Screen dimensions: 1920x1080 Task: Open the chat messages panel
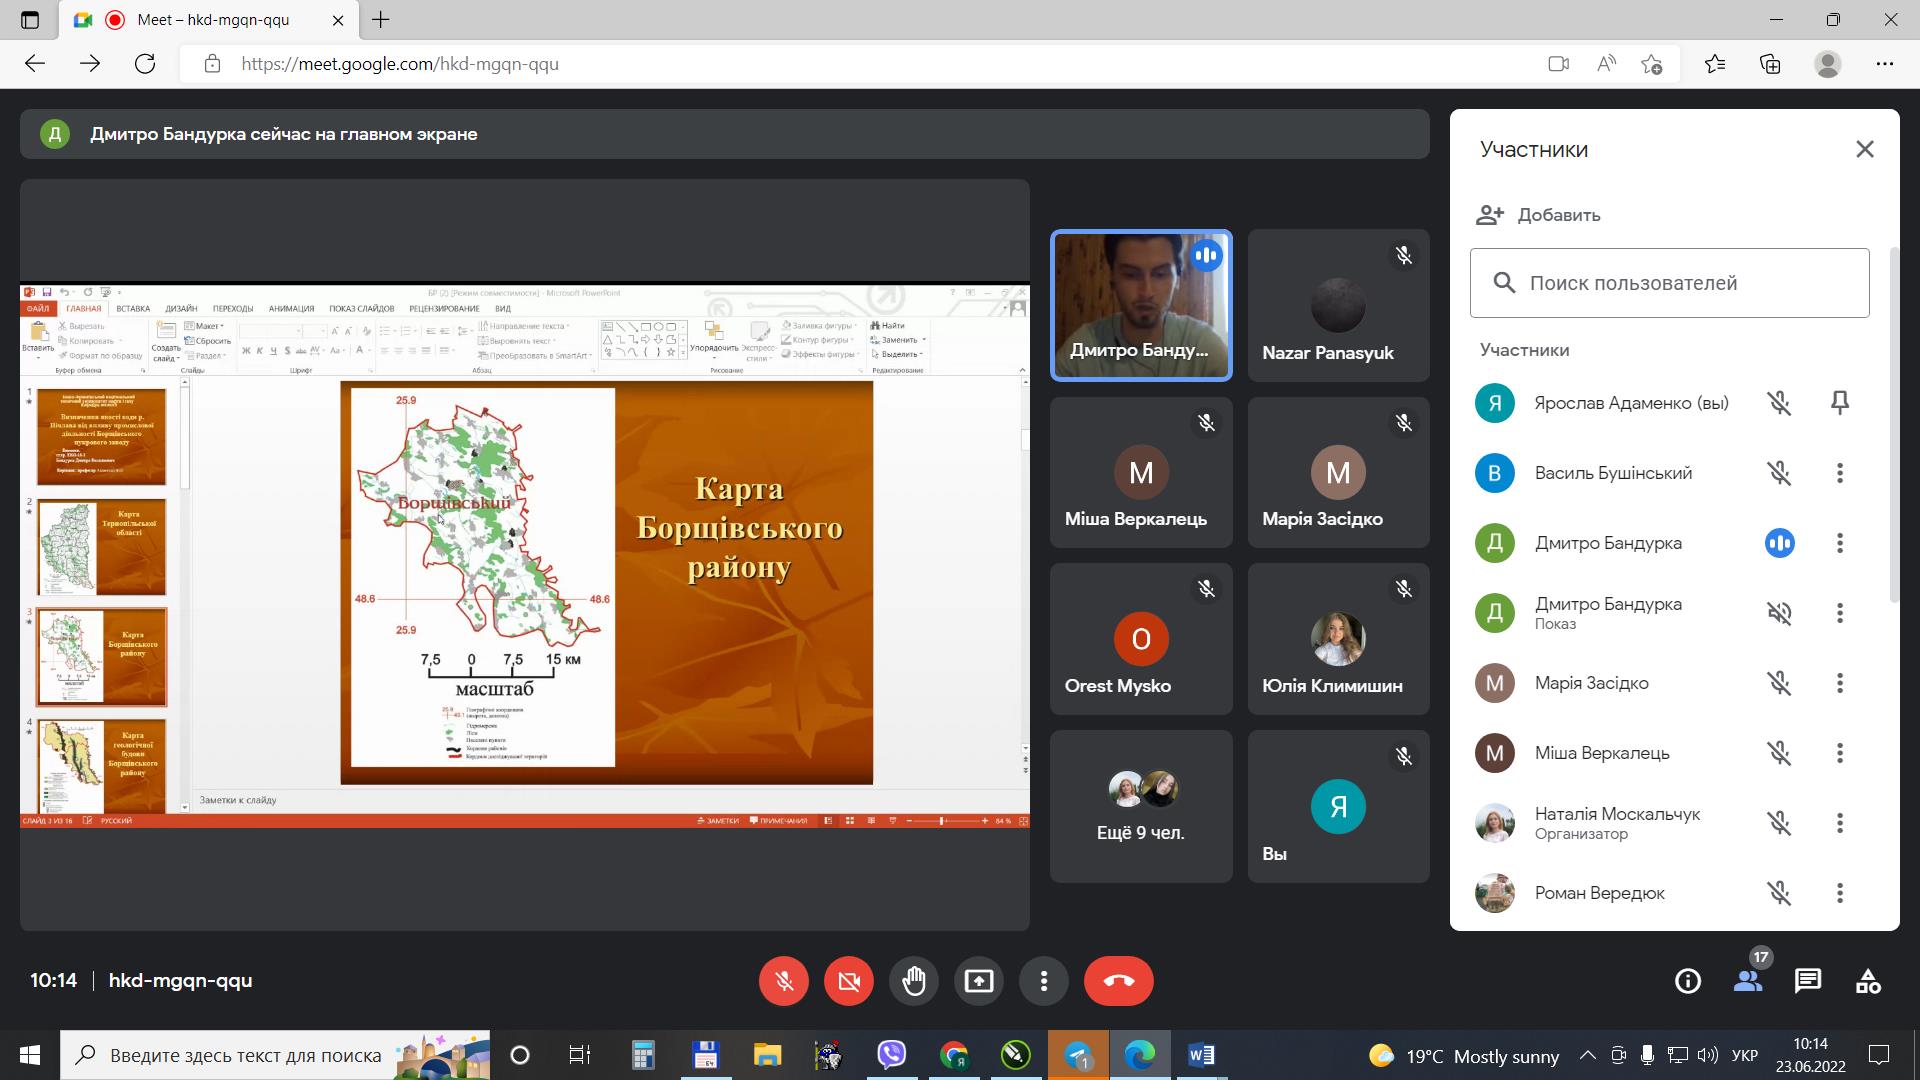[1807, 981]
